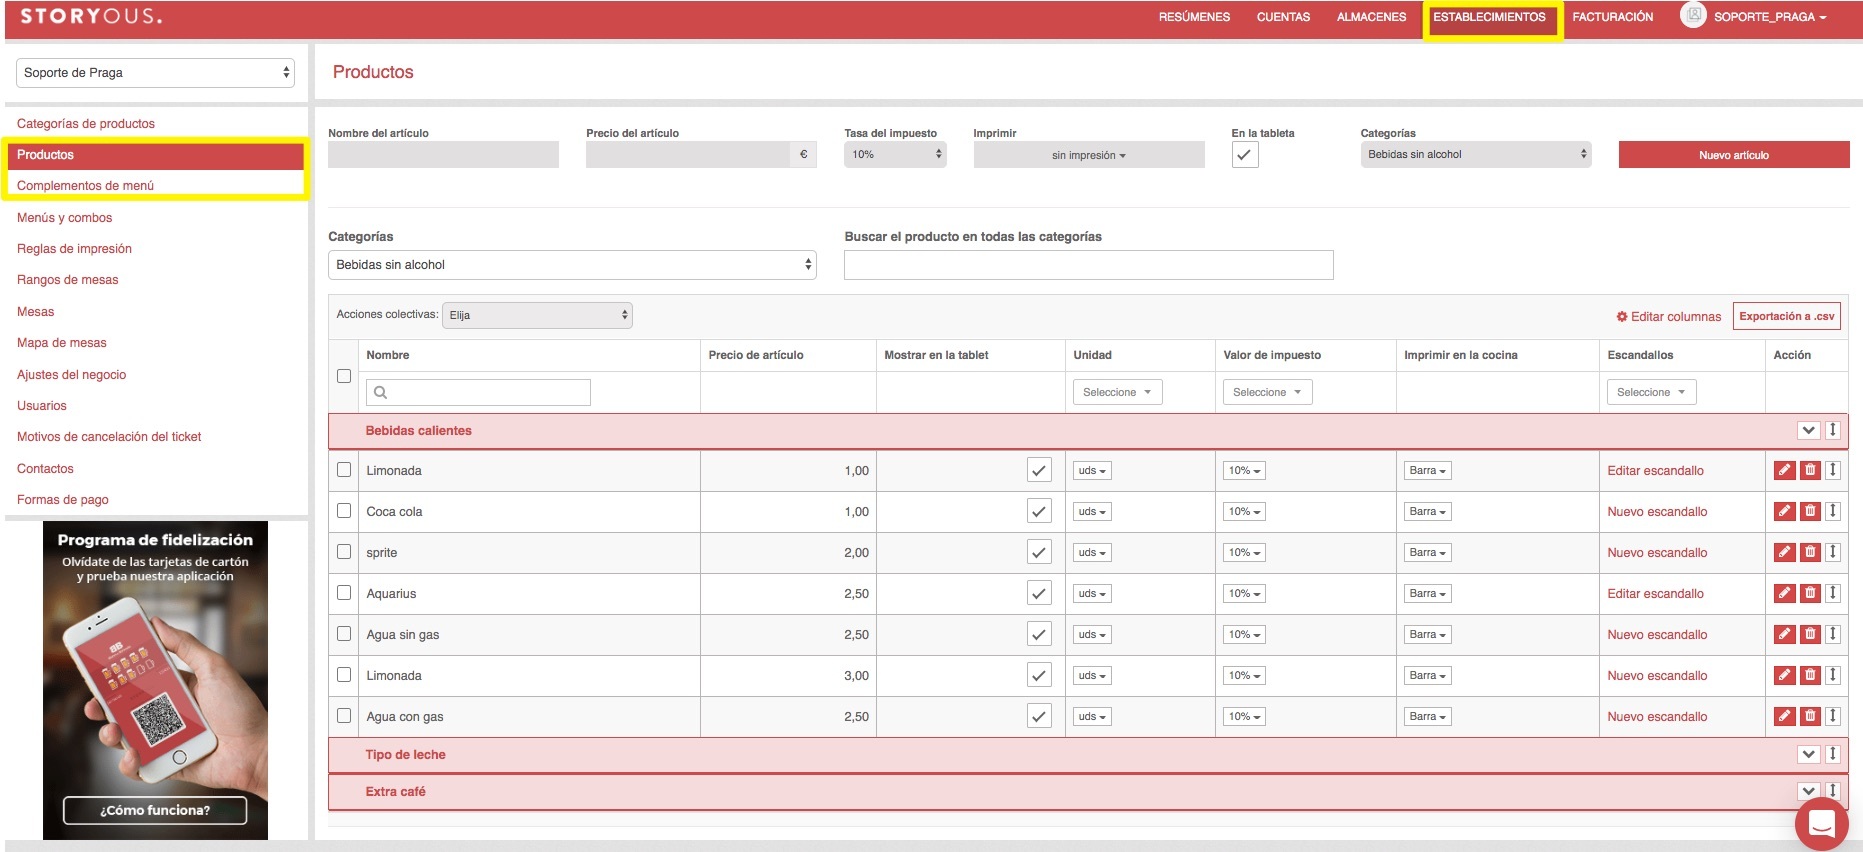Delete Agua sin gas with trash icon
The image size is (1863, 852).
[x=1810, y=634]
